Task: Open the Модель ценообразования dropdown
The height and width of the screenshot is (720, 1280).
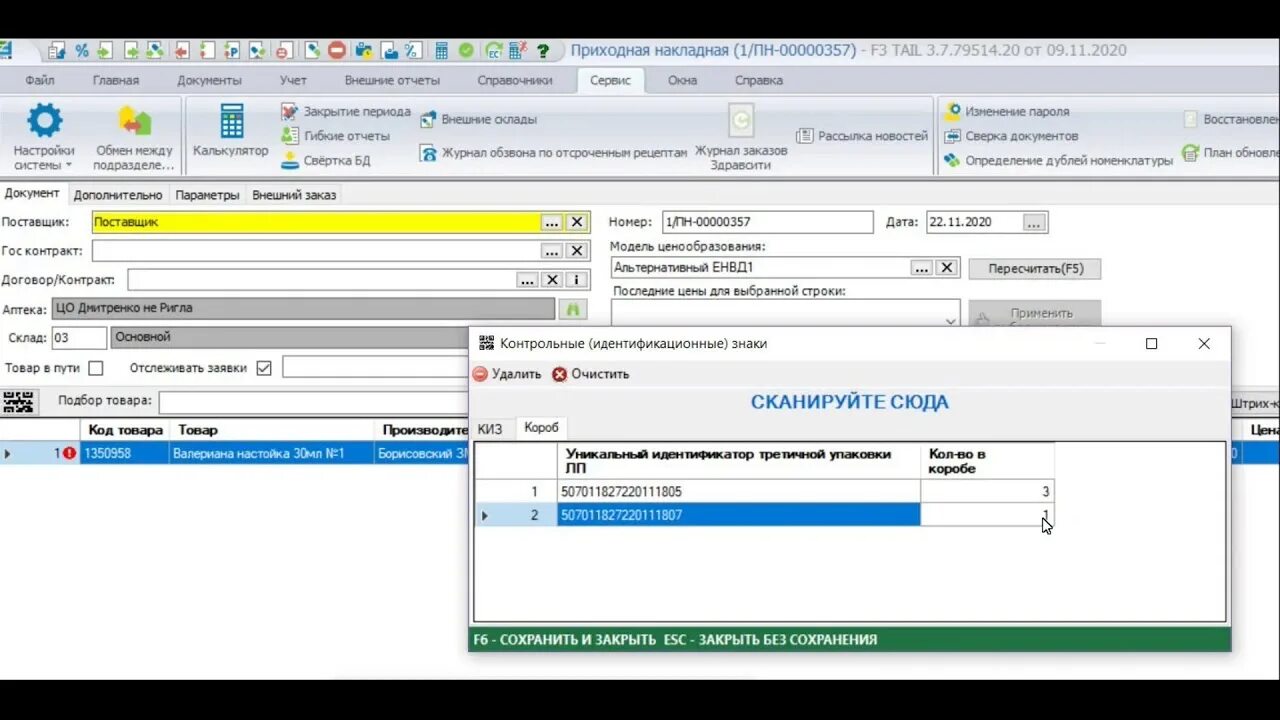Action: pos(923,267)
